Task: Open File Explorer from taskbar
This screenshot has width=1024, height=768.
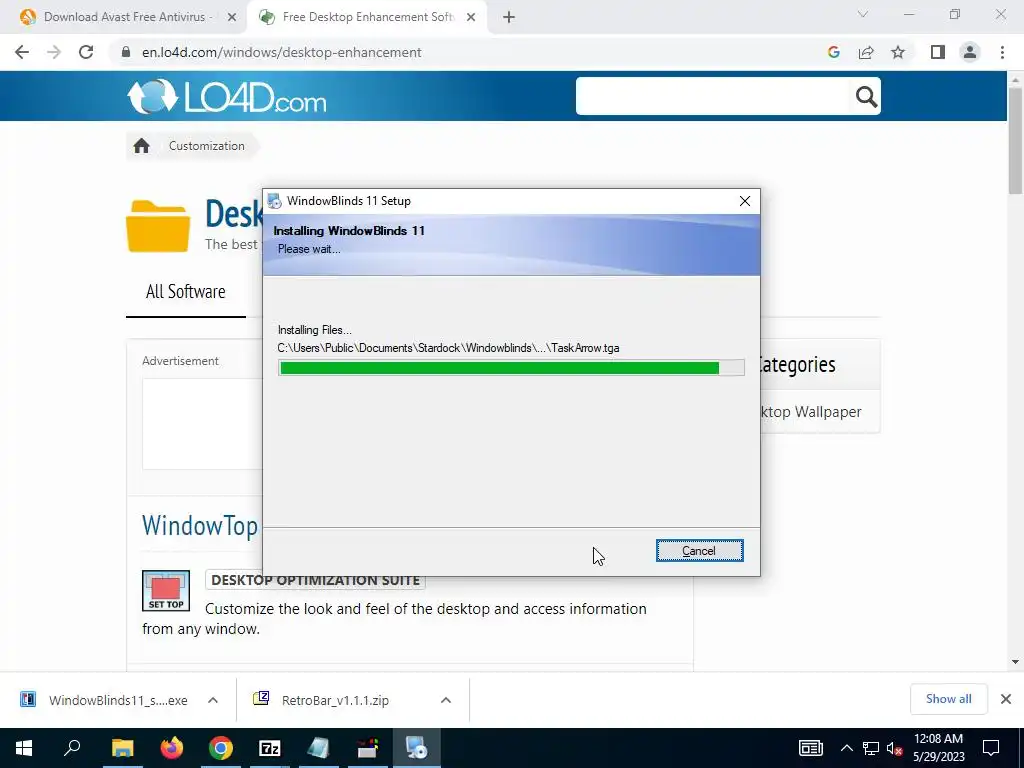Action: [122, 748]
